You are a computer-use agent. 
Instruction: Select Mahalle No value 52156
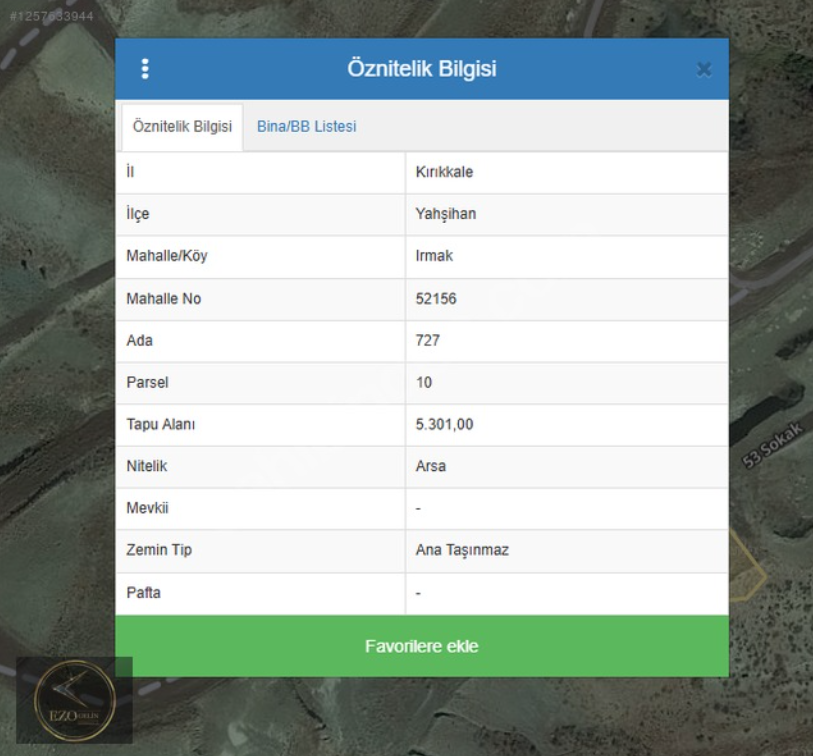pos(436,299)
